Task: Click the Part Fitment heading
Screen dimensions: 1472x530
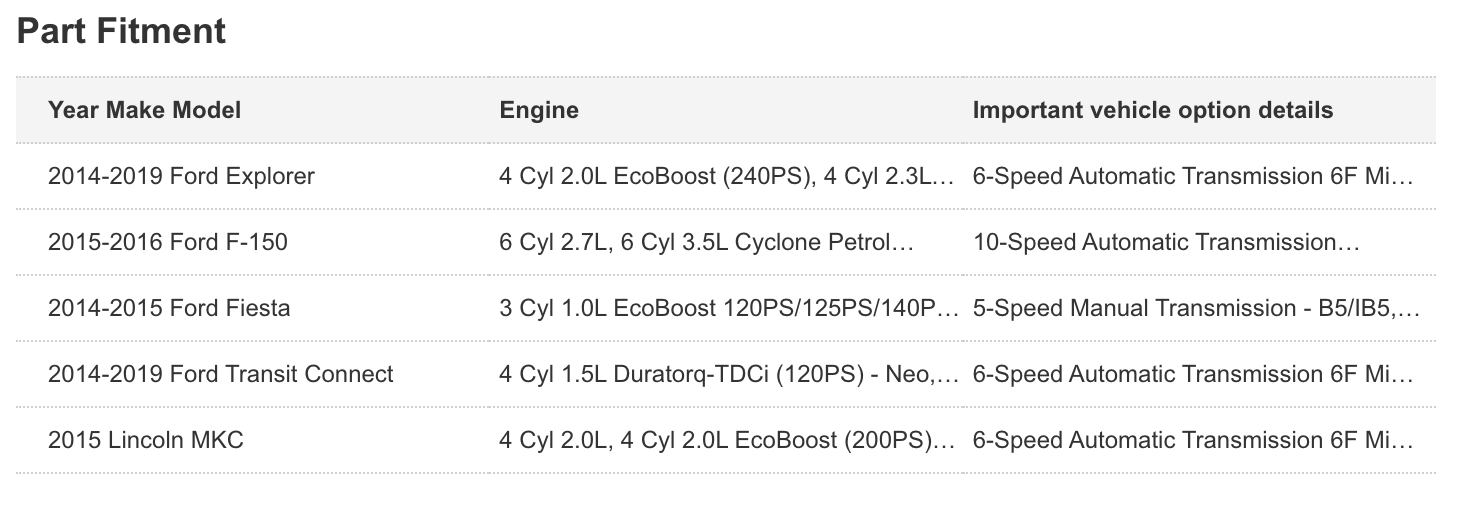Action: [122, 31]
